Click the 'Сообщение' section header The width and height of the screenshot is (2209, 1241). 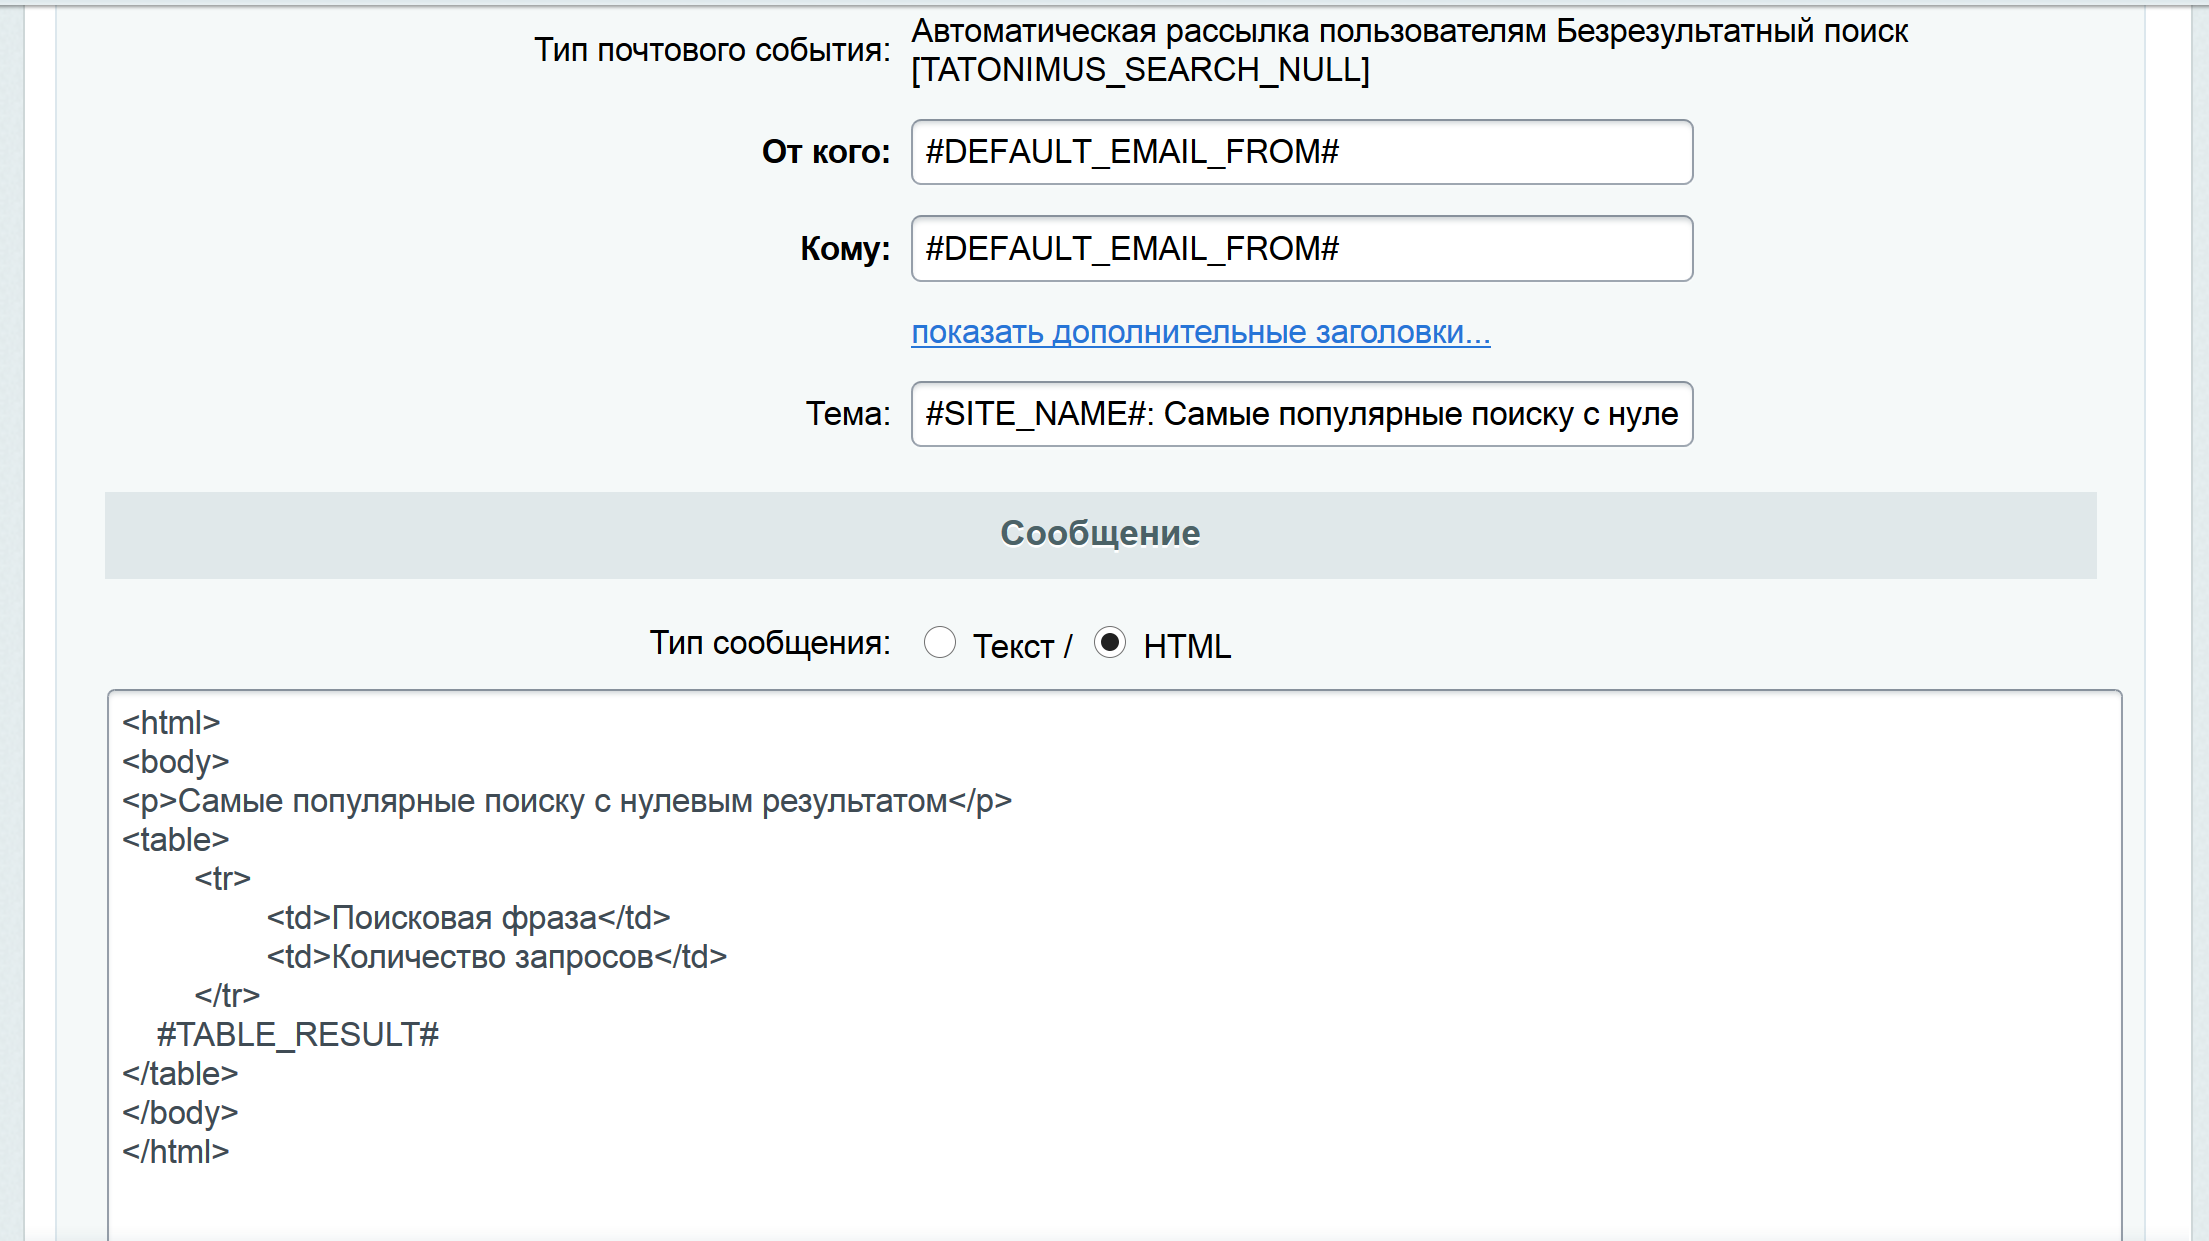point(1100,534)
